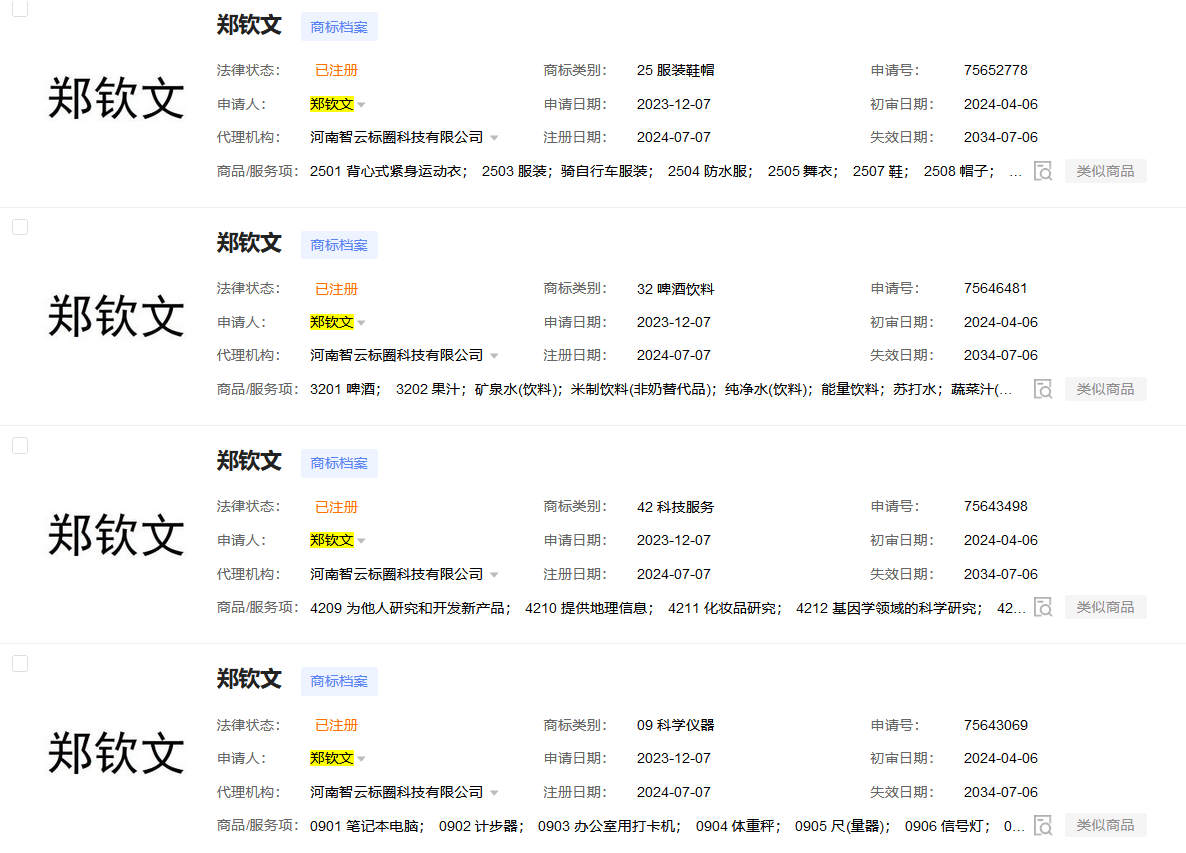
Task: Expand agency dropdown arrow in 09 科学仪器 record
Action: coord(494,793)
